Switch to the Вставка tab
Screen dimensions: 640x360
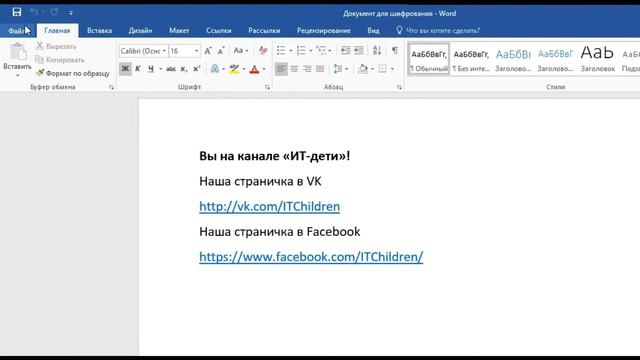click(x=100, y=31)
